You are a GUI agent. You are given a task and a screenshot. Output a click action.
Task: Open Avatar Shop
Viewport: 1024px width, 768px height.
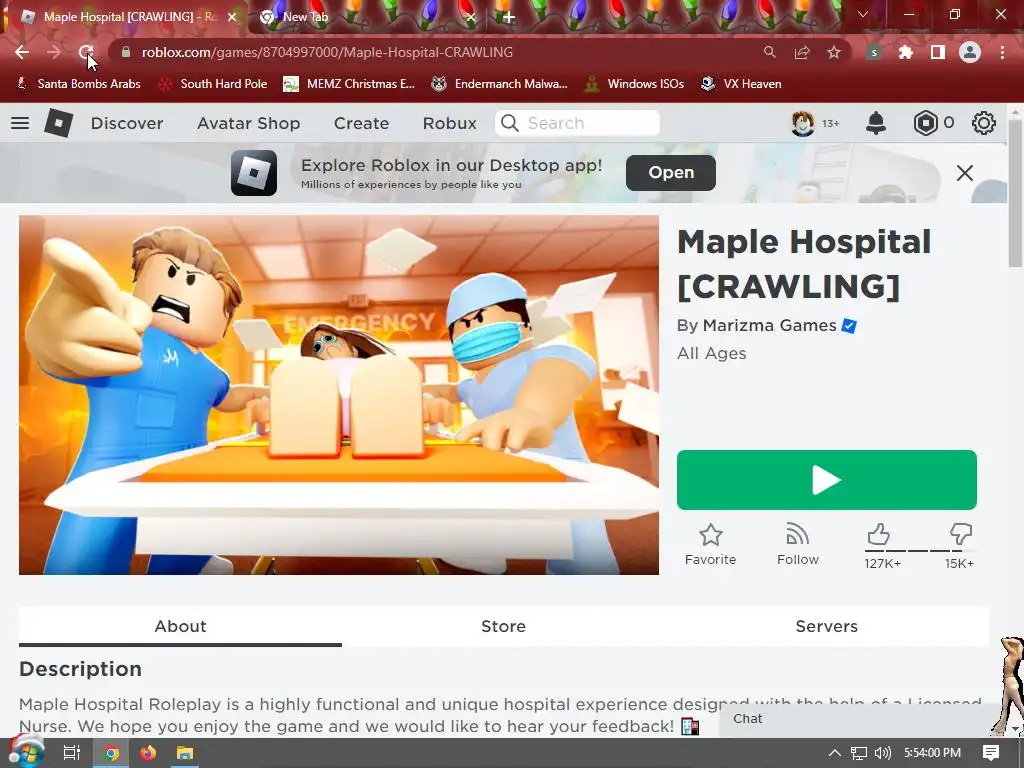coord(249,123)
